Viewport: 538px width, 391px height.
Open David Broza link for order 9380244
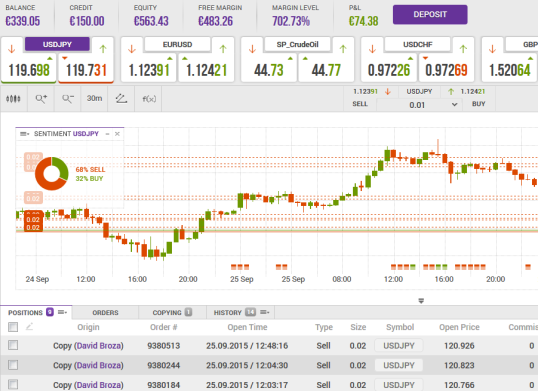pyautogui.click(x=99, y=365)
